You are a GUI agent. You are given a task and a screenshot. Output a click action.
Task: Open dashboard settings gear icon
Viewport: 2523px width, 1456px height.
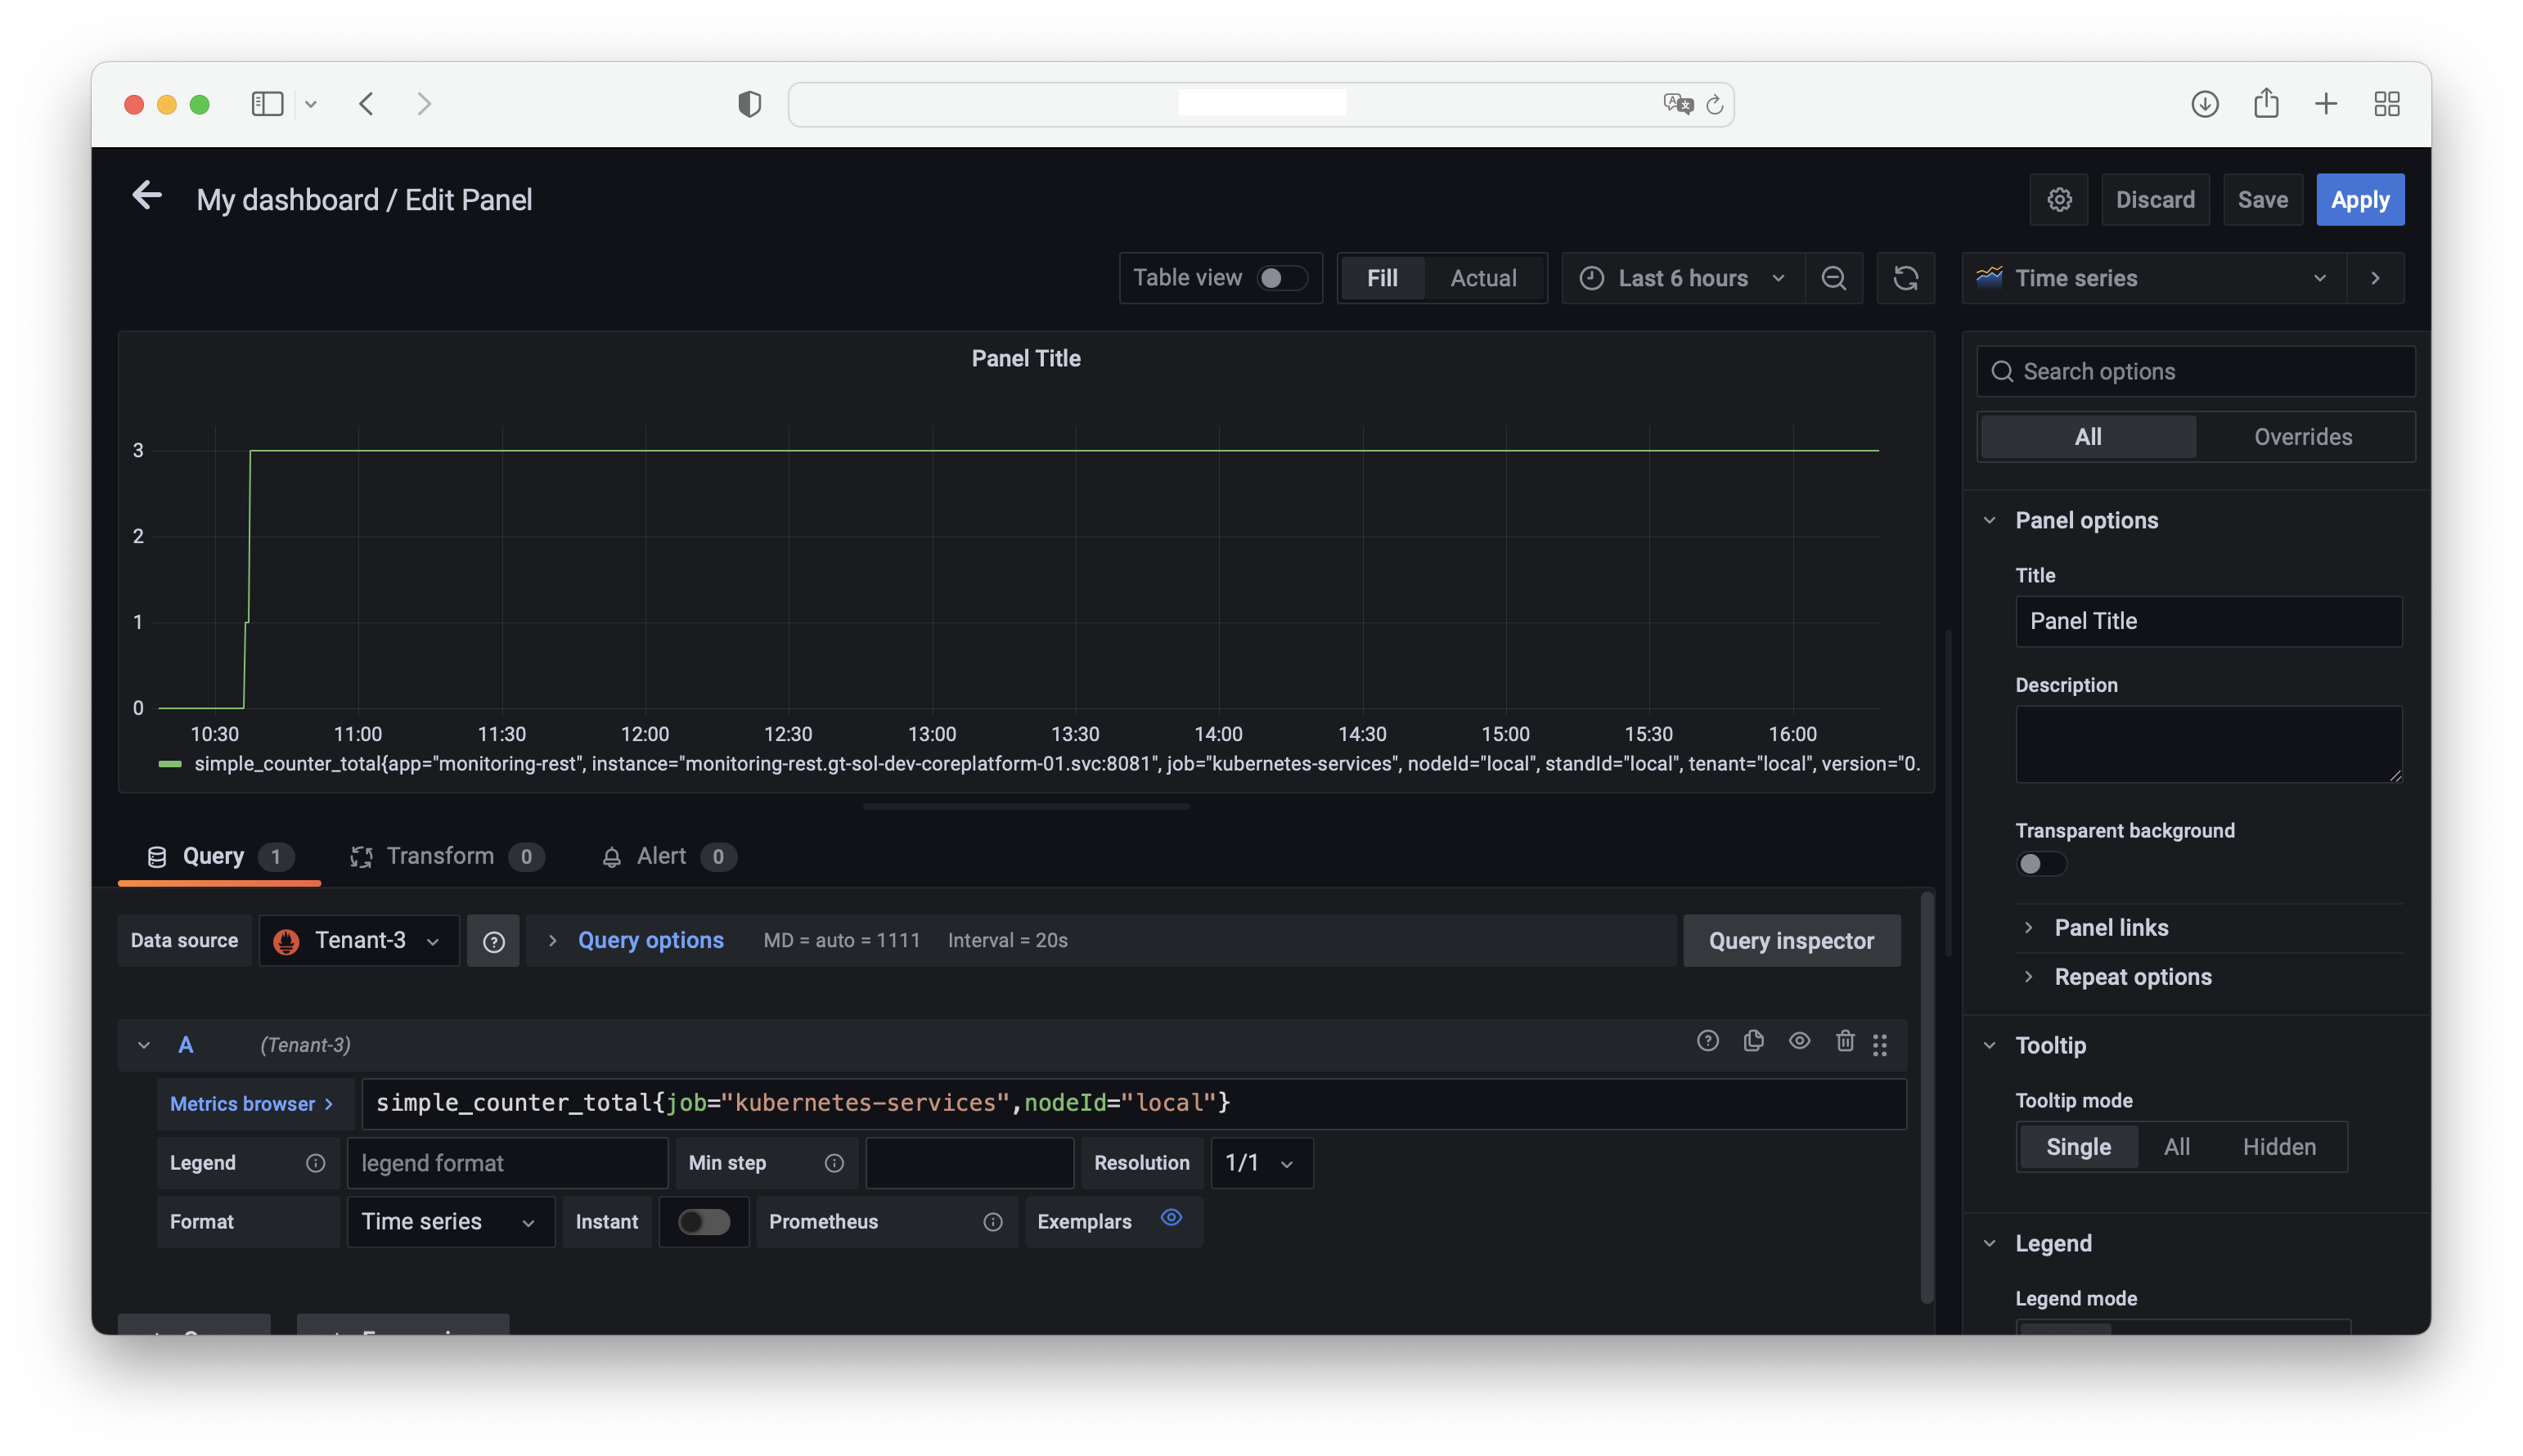coord(2059,200)
